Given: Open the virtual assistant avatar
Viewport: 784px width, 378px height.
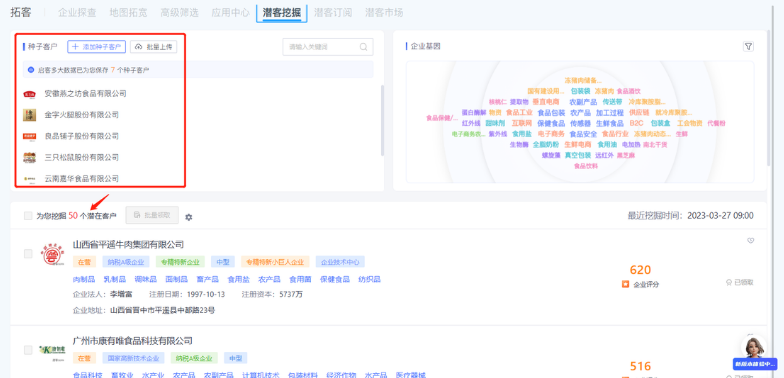Looking at the screenshot, I should point(754,346).
